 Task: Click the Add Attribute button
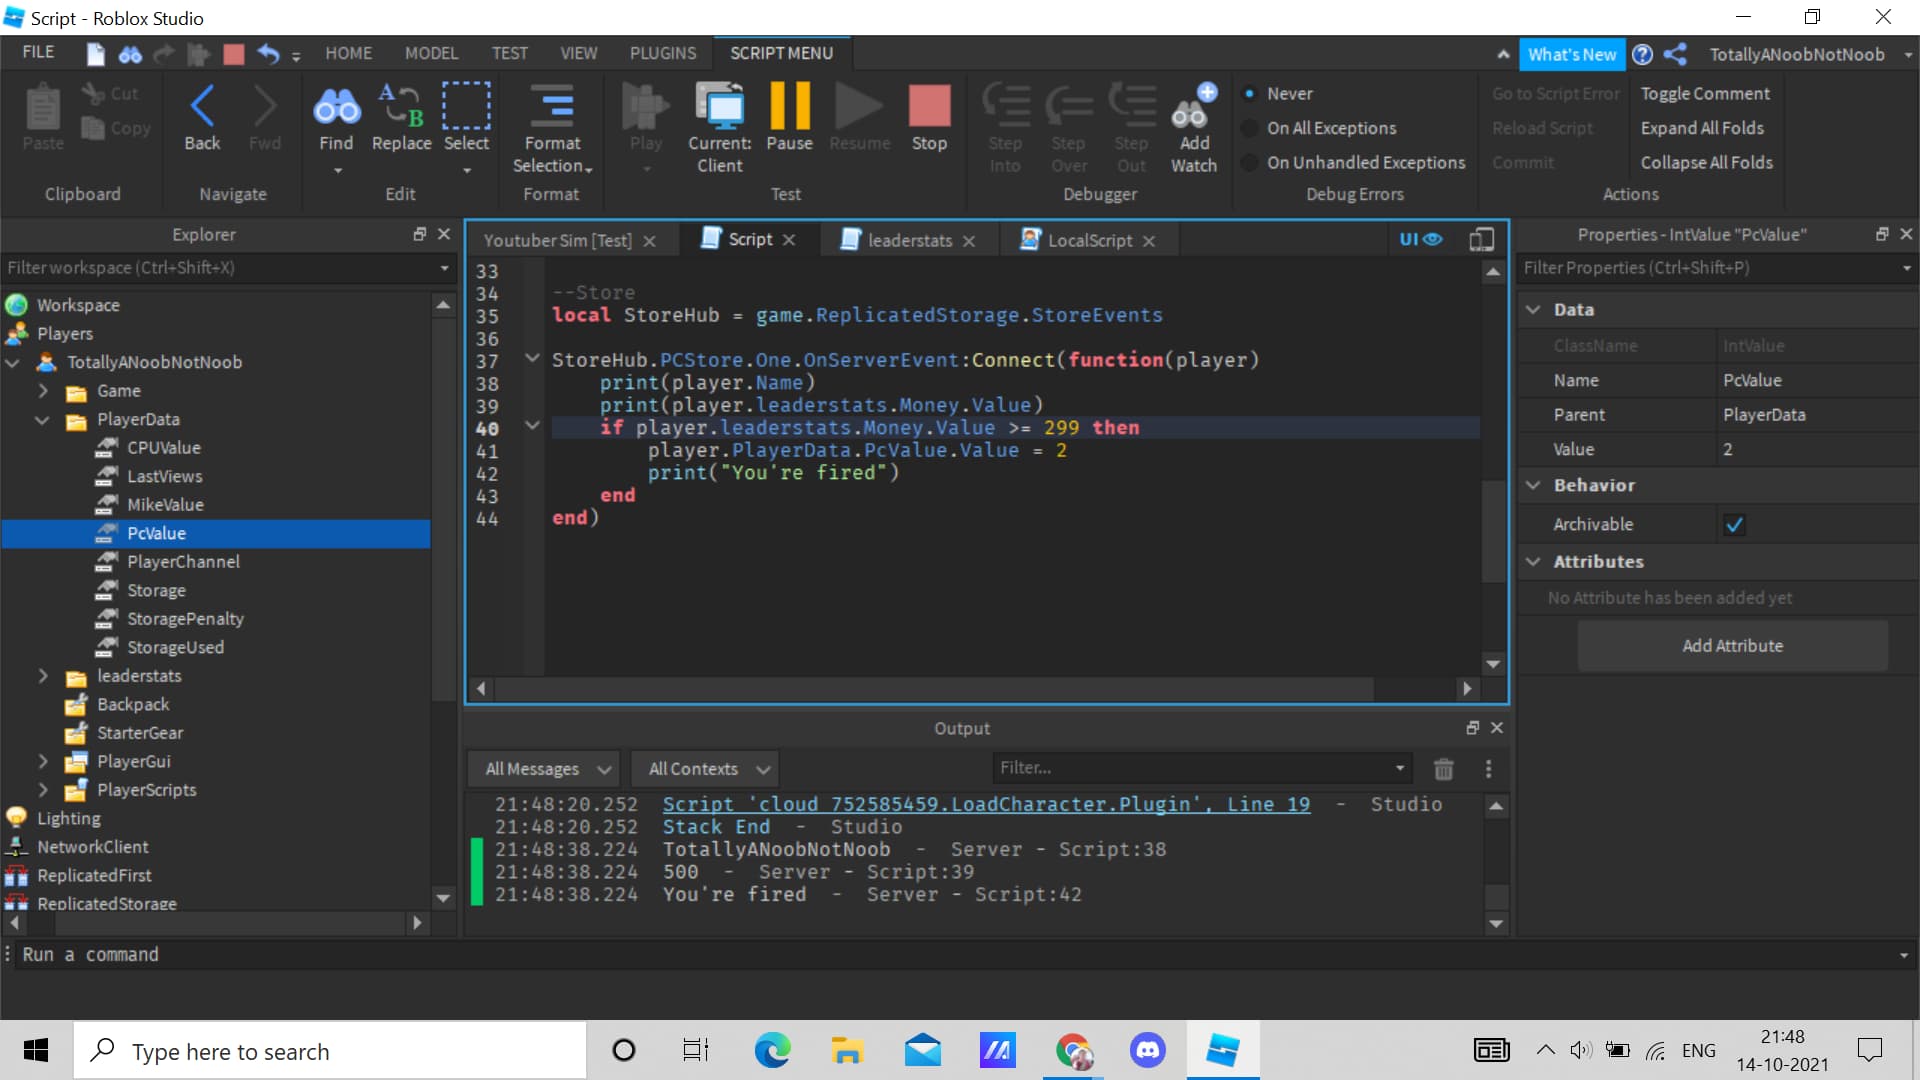point(1732,646)
